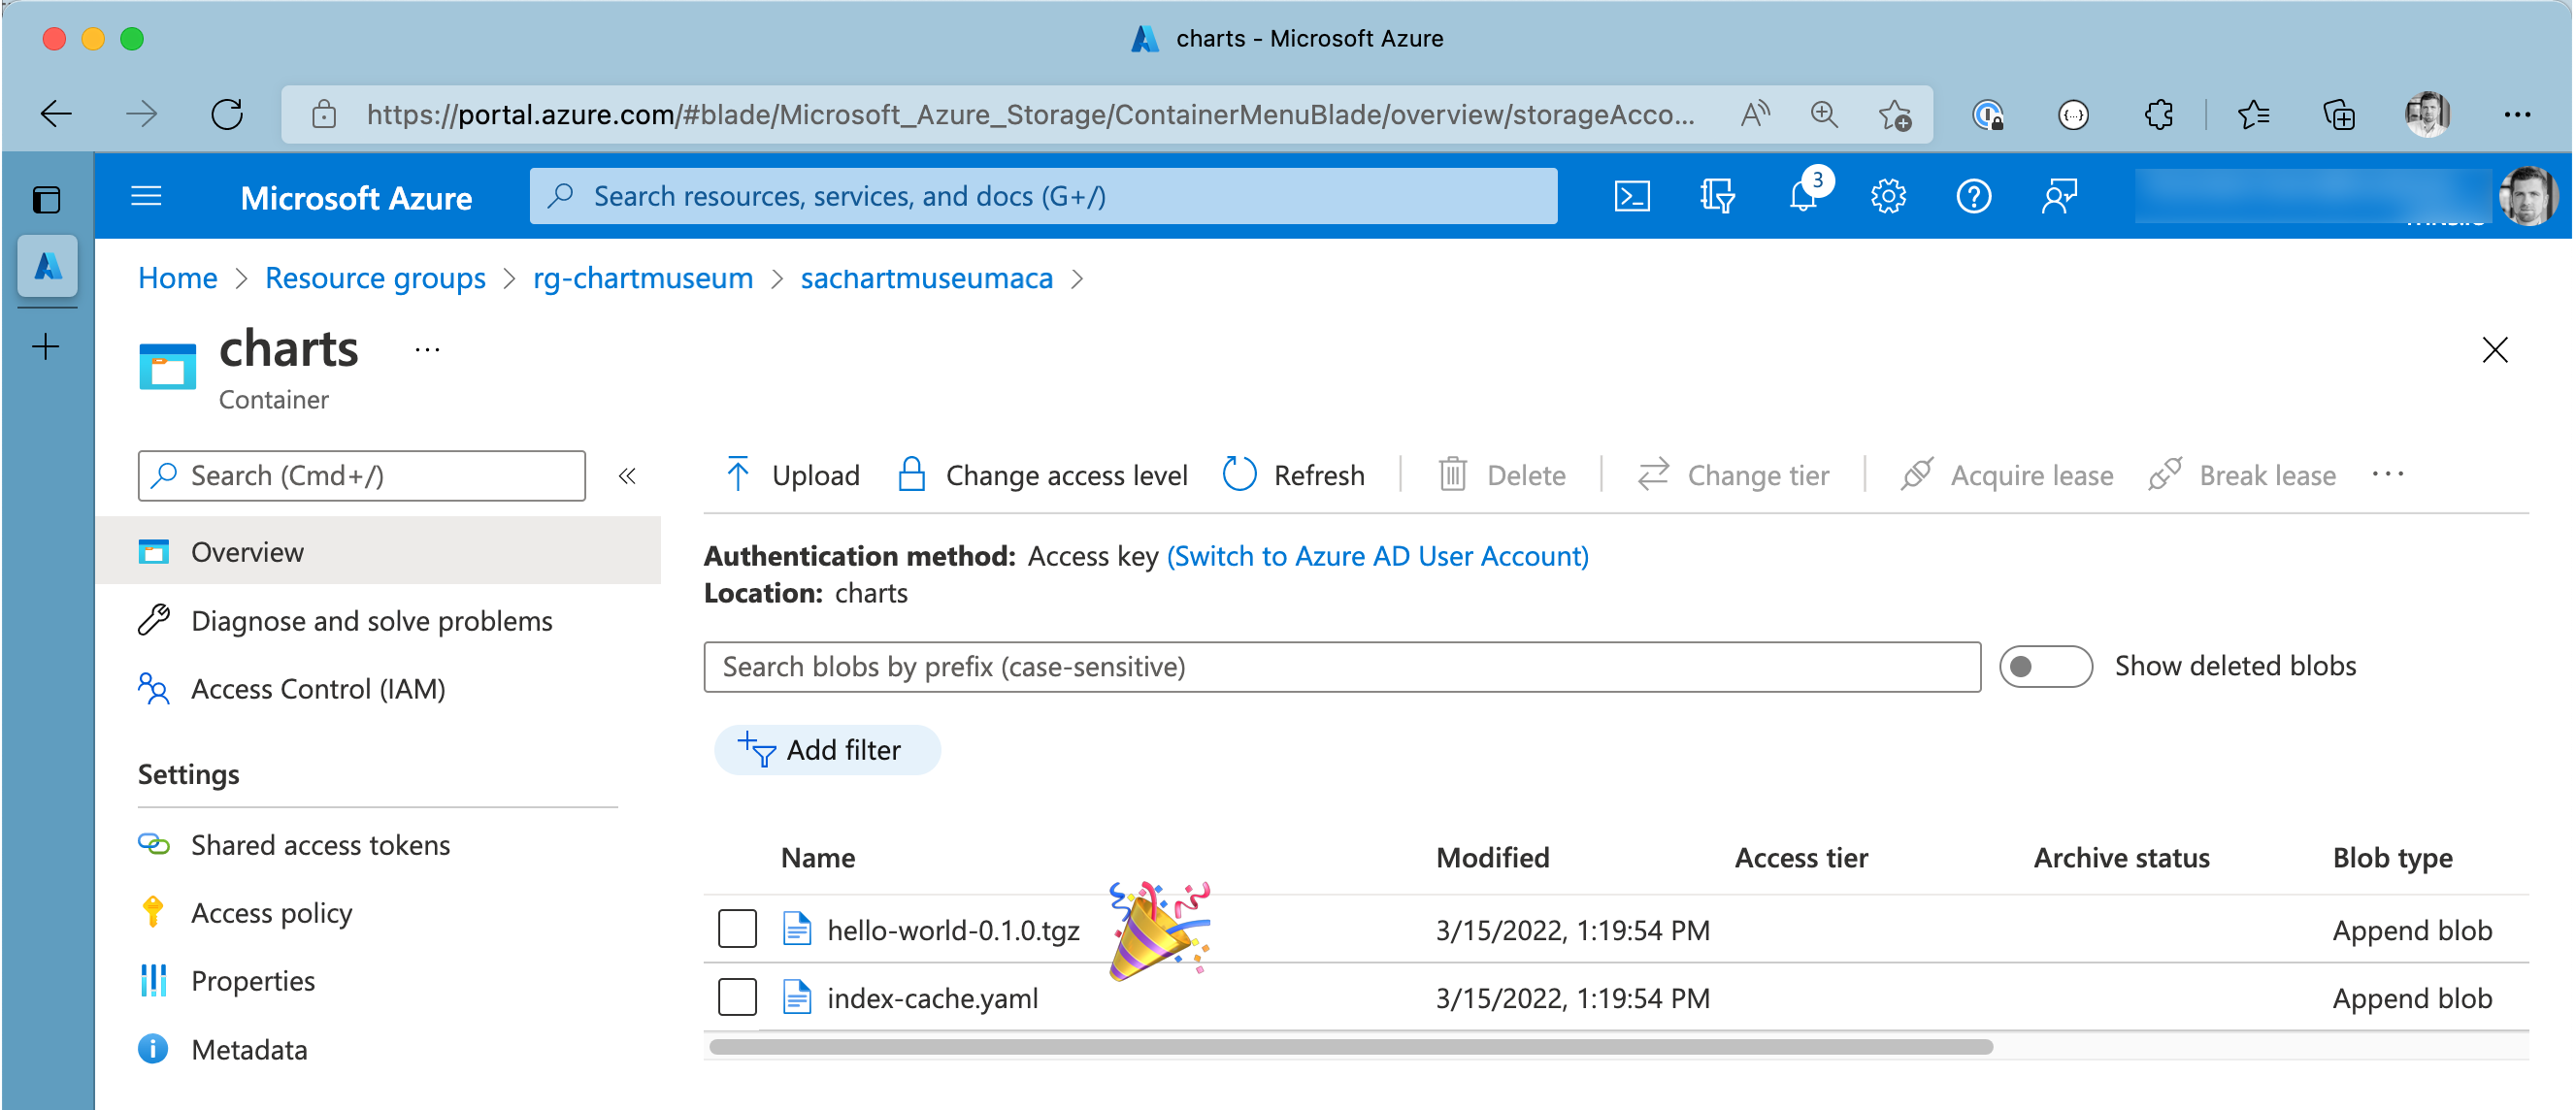Open the portal settings gear

1889,196
